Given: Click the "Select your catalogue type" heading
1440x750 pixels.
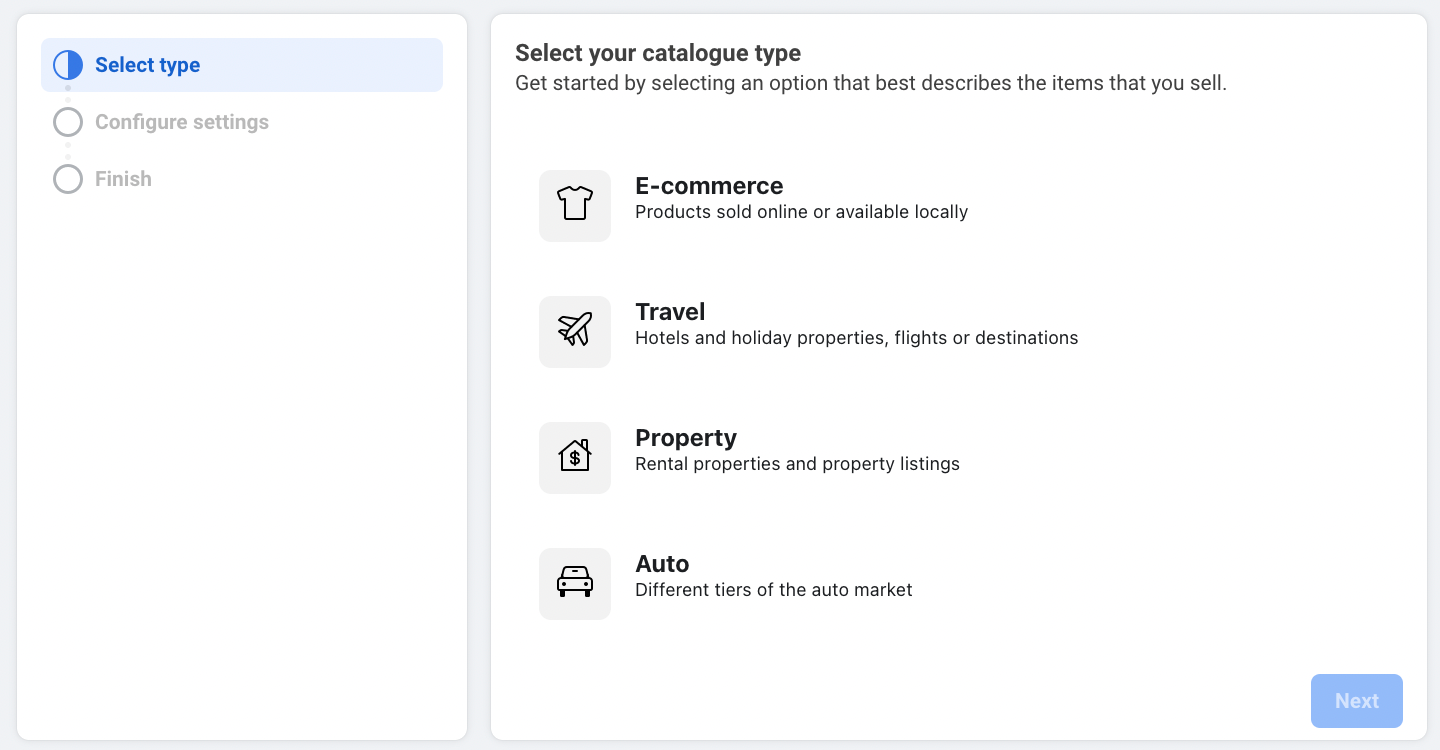Looking at the screenshot, I should click(657, 53).
